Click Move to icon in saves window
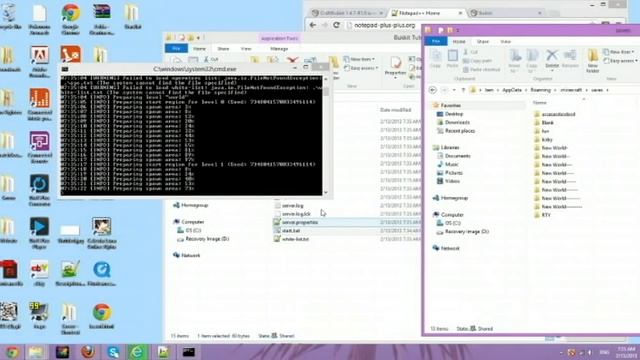Image resolution: width=640 pixels, height=360 pixels. coord(515,56)
